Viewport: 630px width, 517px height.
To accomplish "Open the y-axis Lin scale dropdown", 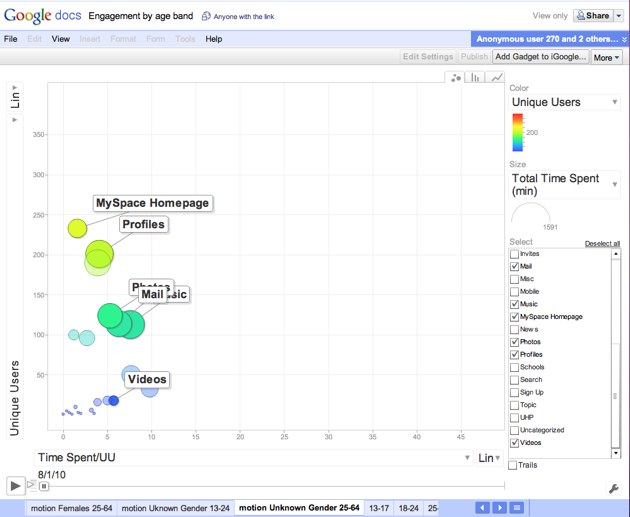I will (x=15, y=96).
